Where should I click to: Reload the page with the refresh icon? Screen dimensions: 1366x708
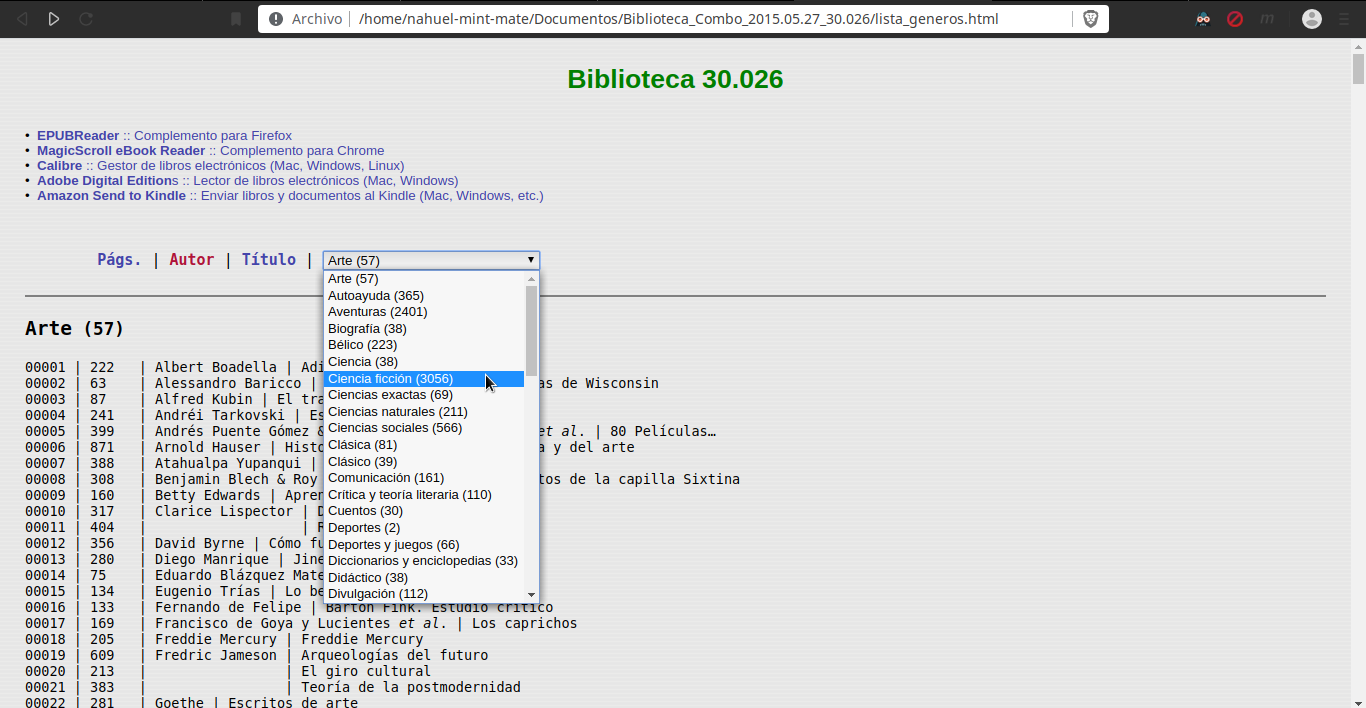tap(86, 19)
